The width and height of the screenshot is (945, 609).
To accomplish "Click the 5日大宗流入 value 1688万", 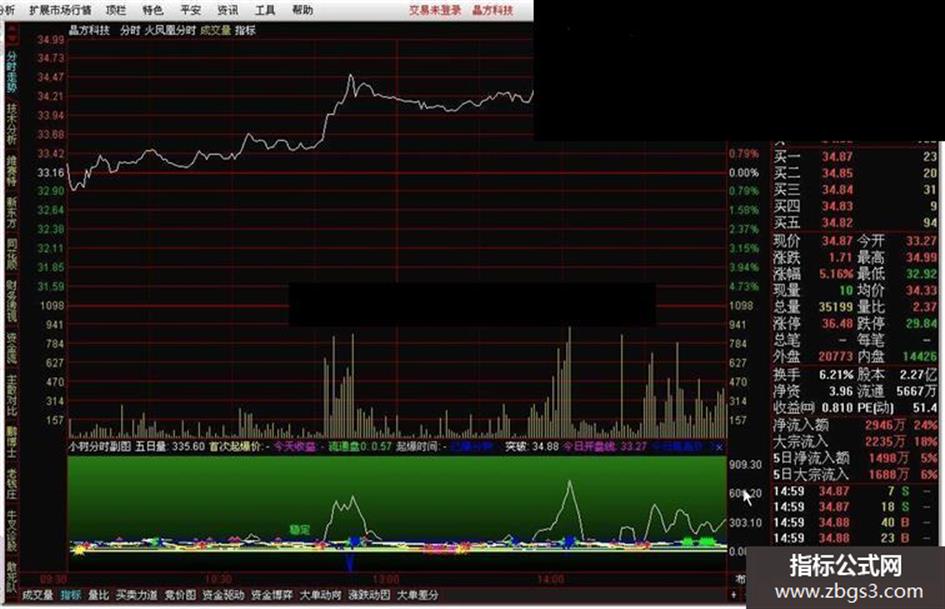I will click(888, 475).
